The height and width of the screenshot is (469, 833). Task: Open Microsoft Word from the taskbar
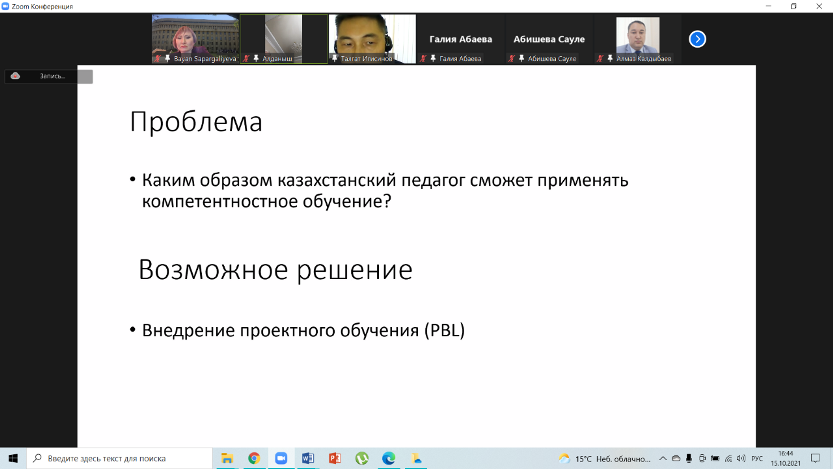pyautogui.click(x=308, y=458)
